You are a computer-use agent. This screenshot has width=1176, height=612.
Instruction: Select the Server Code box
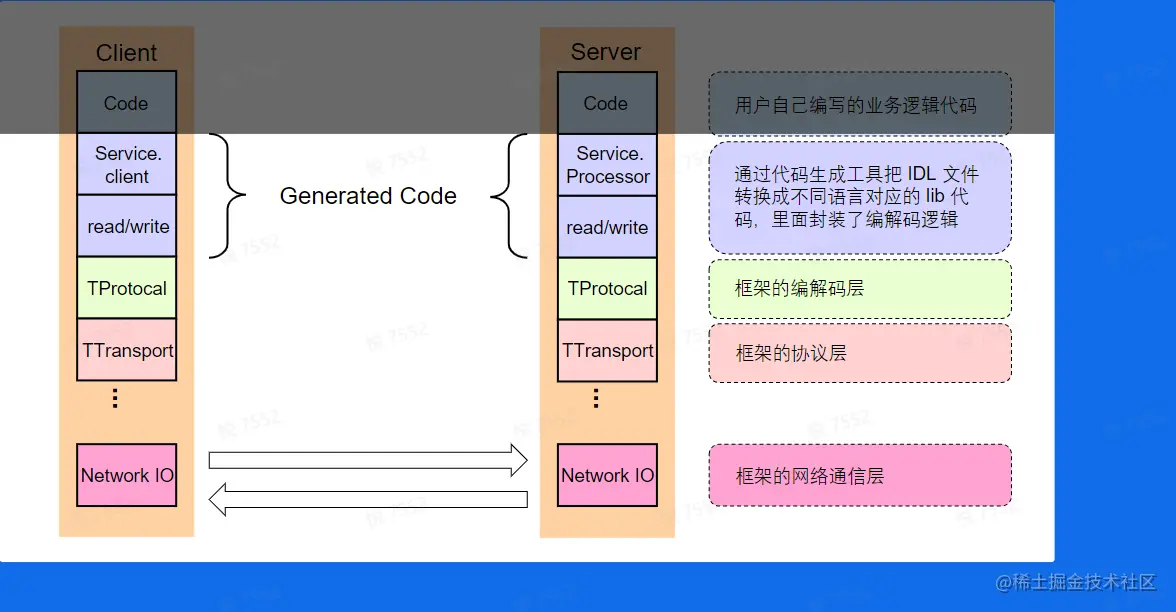(606, 103)
